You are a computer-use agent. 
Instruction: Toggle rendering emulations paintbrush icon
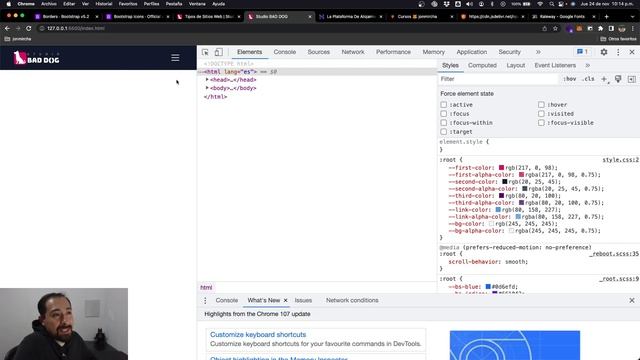[x=618, y=79]
